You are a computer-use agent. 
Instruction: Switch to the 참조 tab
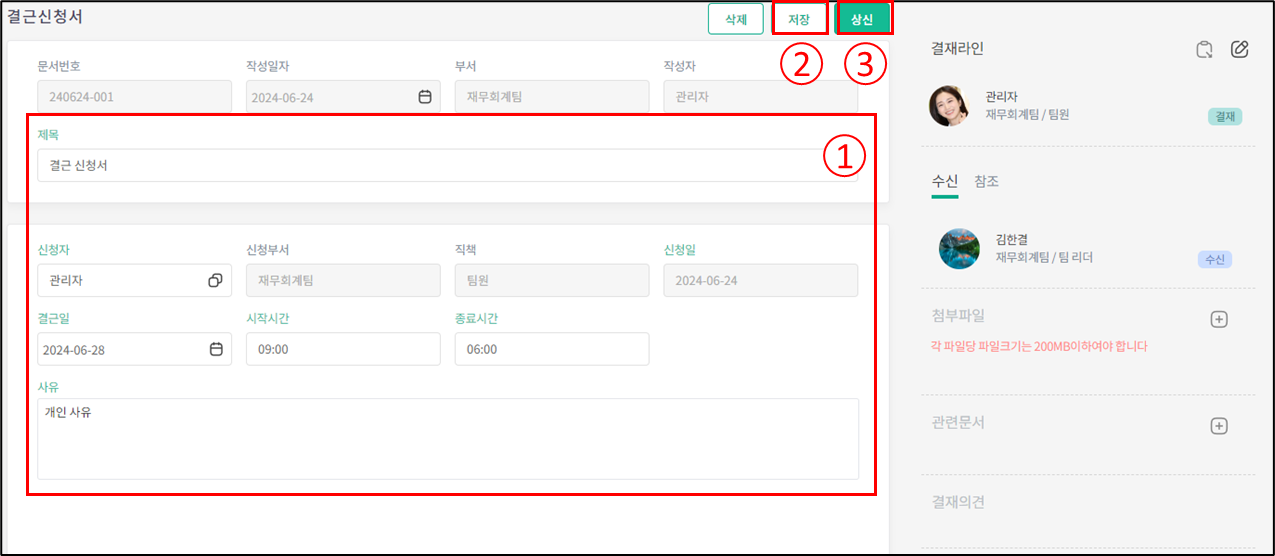(986, 182)
